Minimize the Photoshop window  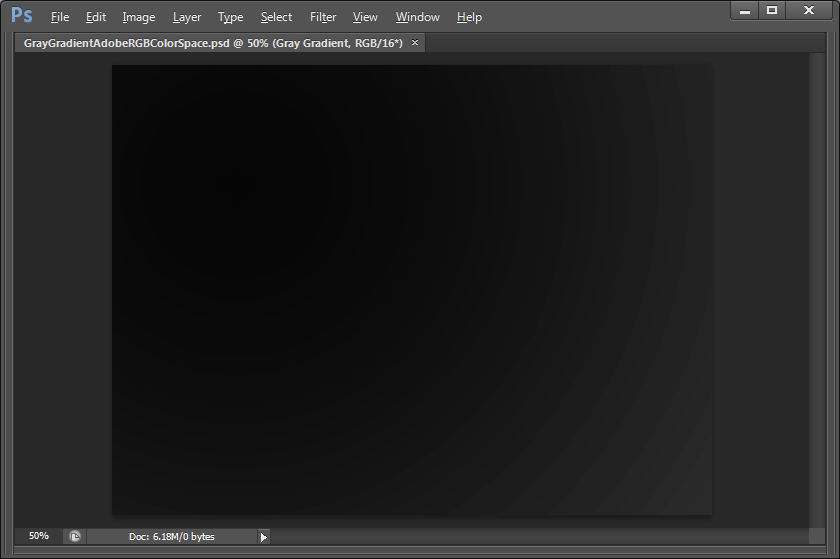tap(745, 11)
